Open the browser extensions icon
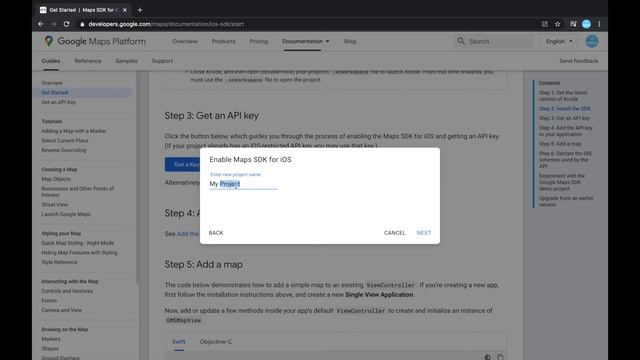The image size is (640, 360). (573, 24)
